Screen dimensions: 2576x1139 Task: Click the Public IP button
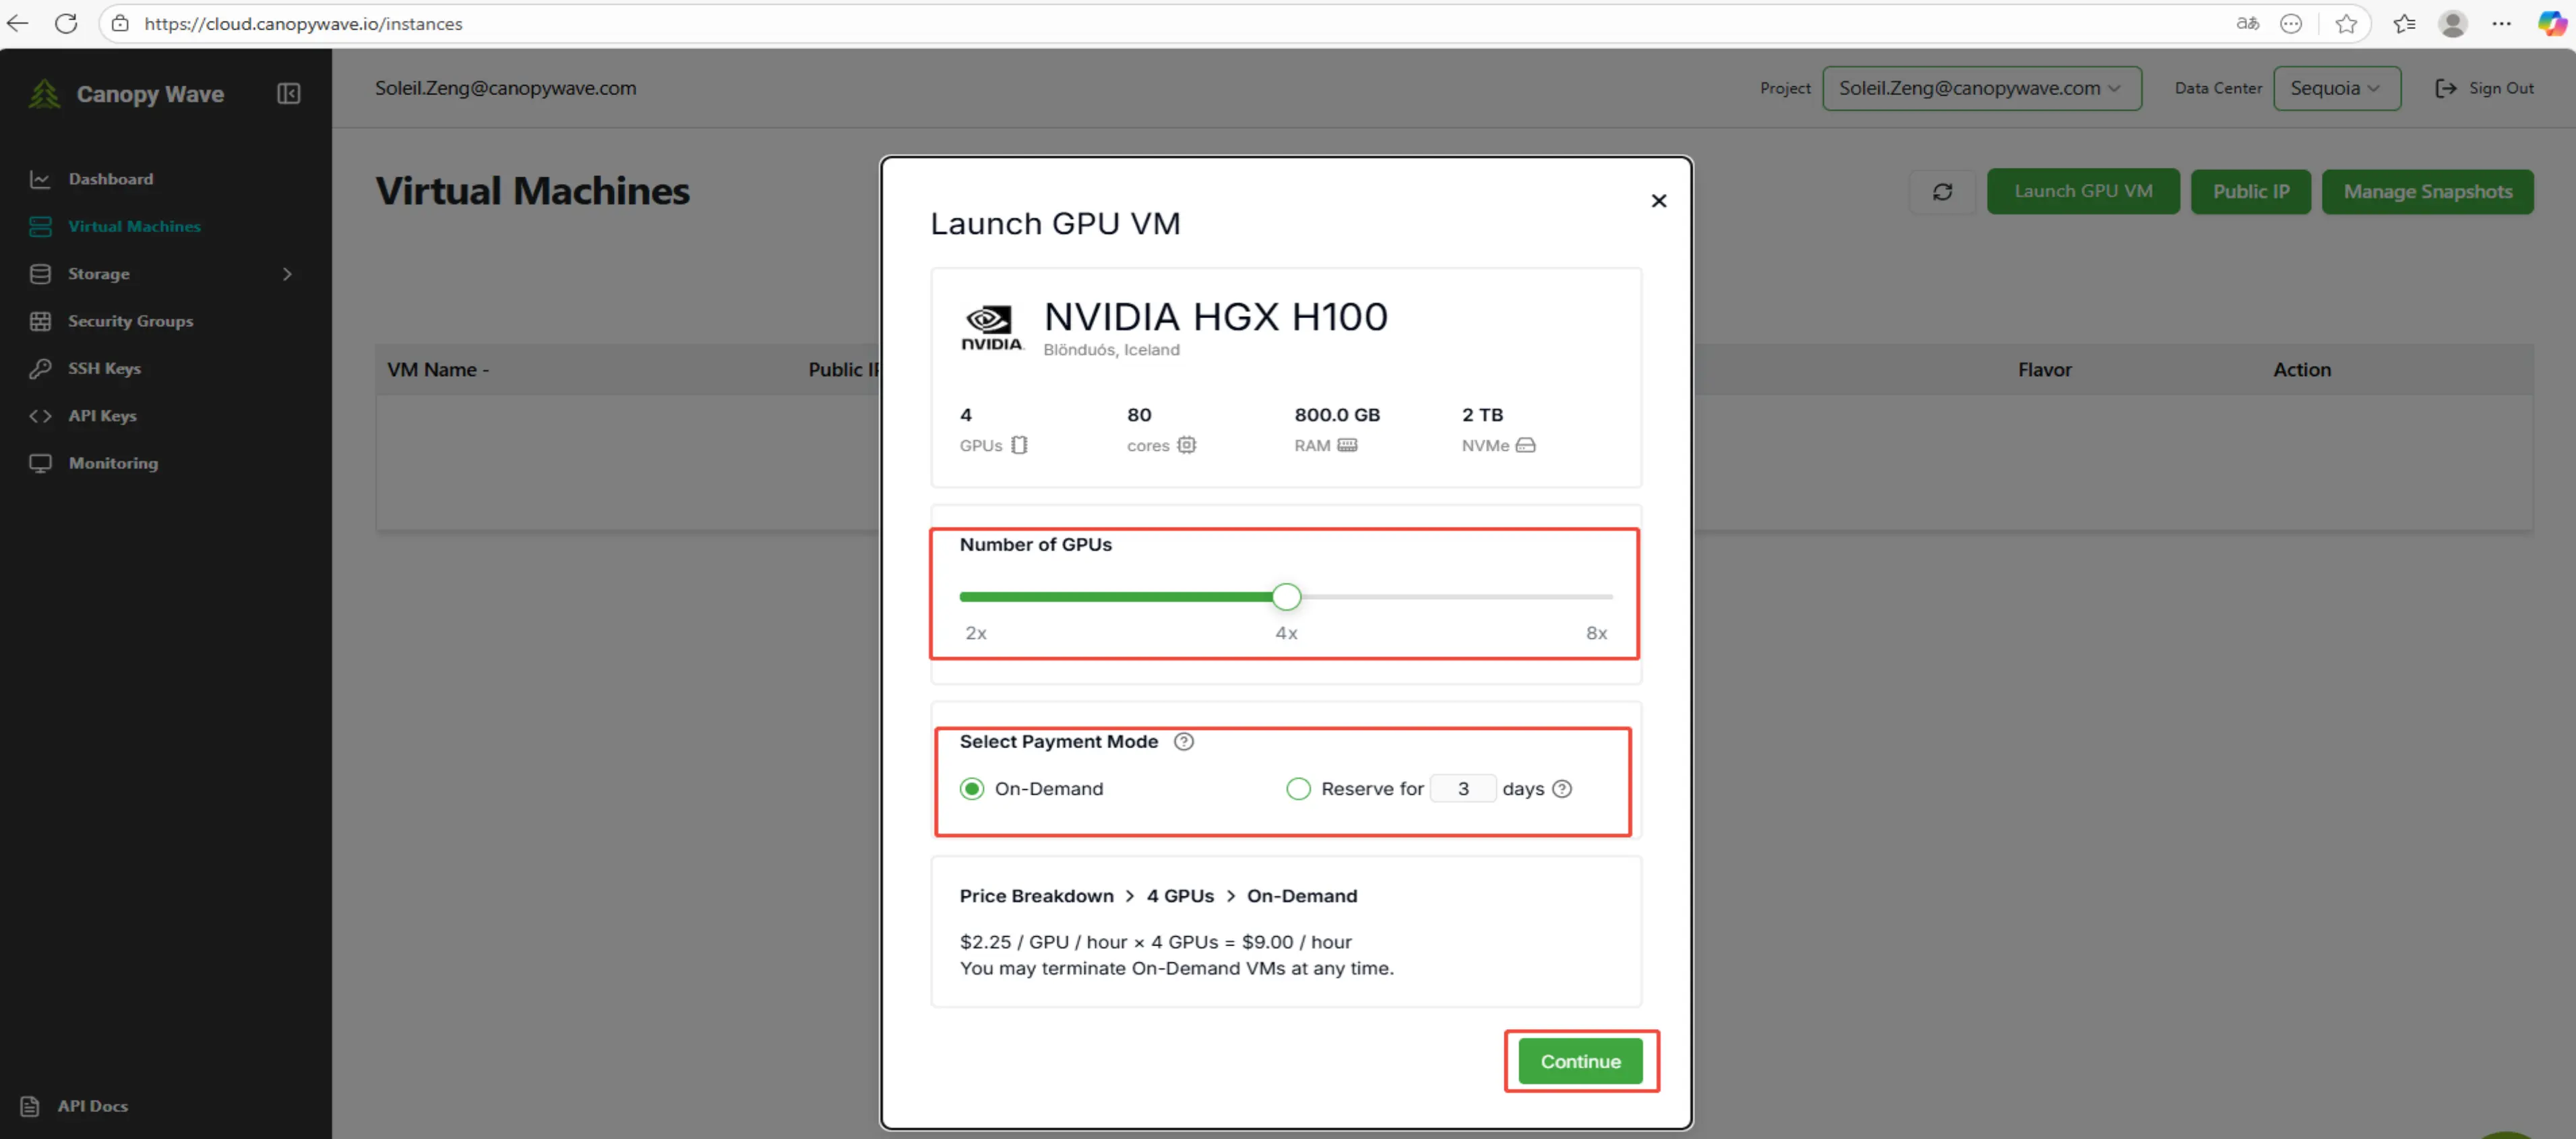click(2250, 191)
